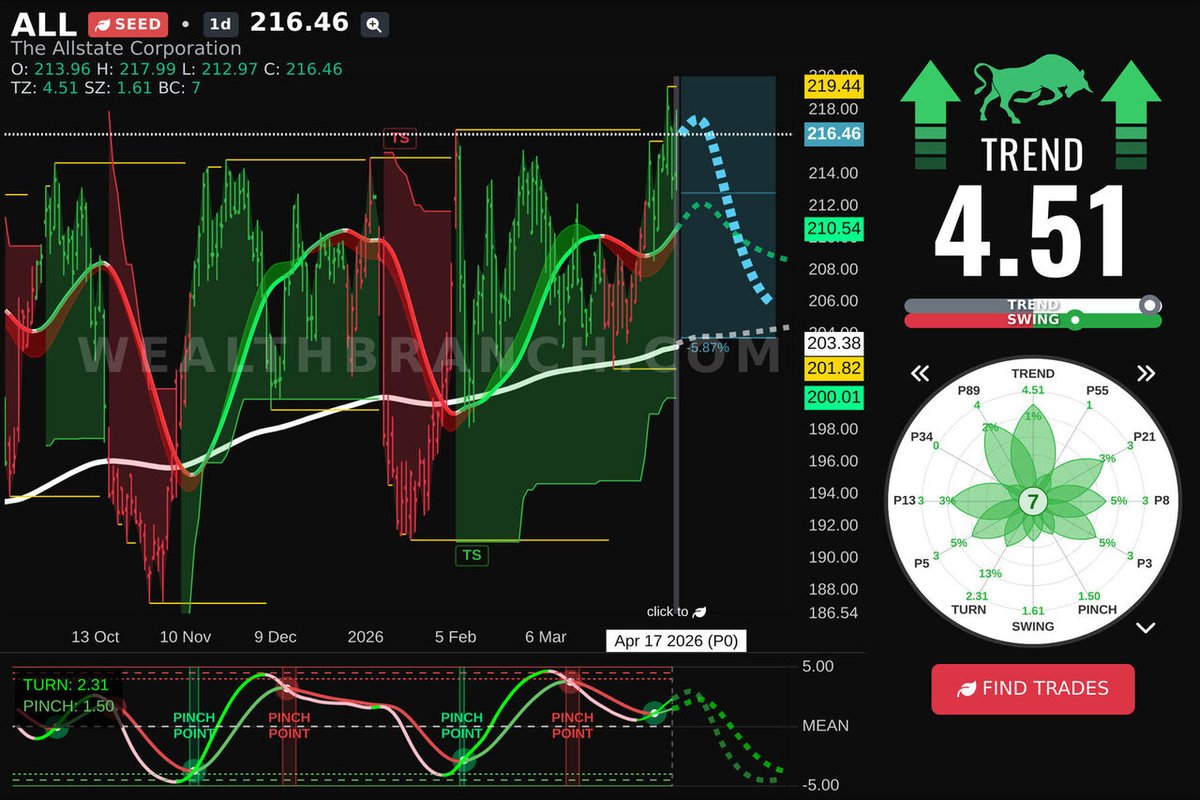
Task: Click the left double-chevron beside the radar
Action: coord(919,371)
